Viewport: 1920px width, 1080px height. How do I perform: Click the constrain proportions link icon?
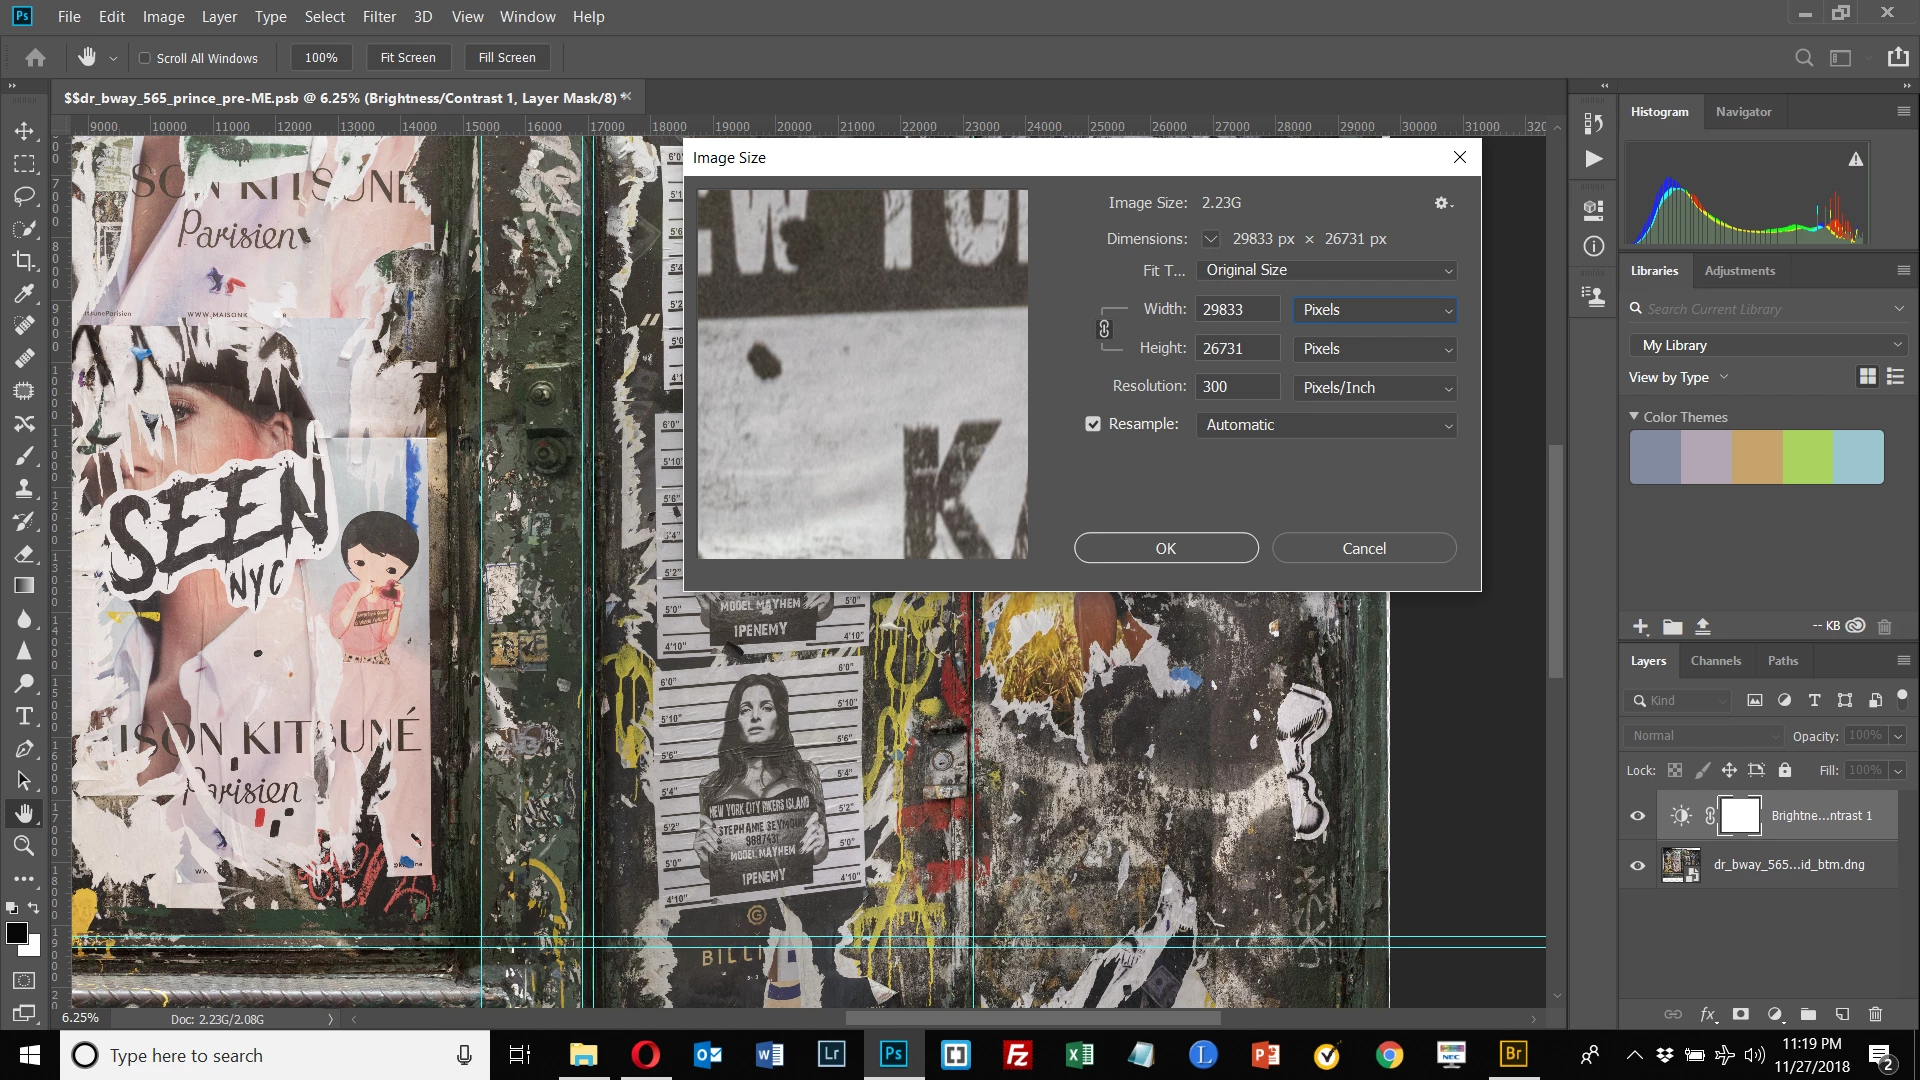(x=1104, y=329)
